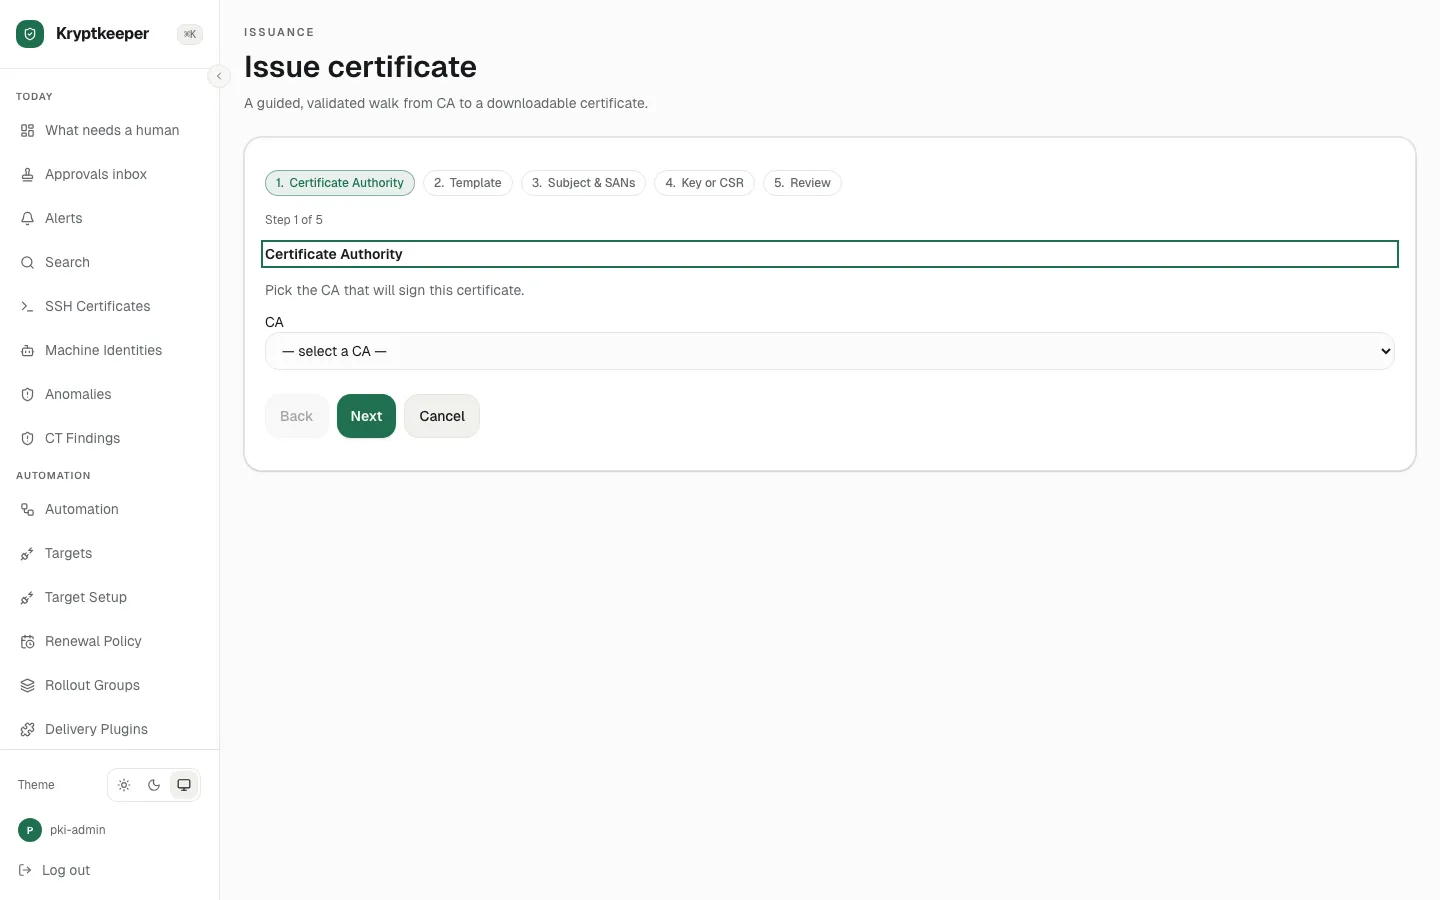Go to step 5 Review tab

click(802, 183)
